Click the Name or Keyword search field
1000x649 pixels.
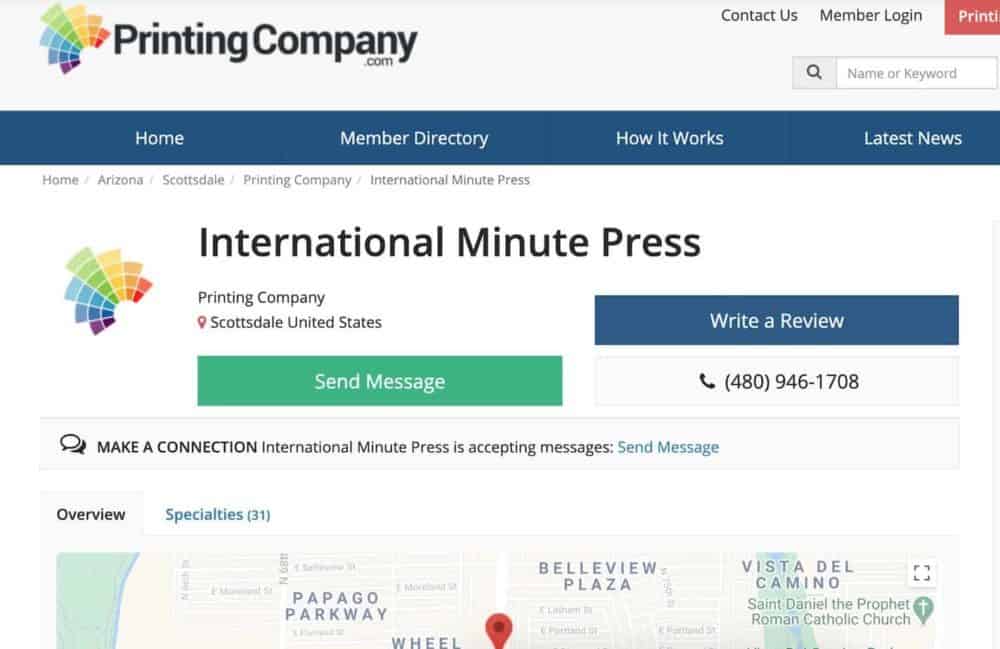tap(915, 72)
